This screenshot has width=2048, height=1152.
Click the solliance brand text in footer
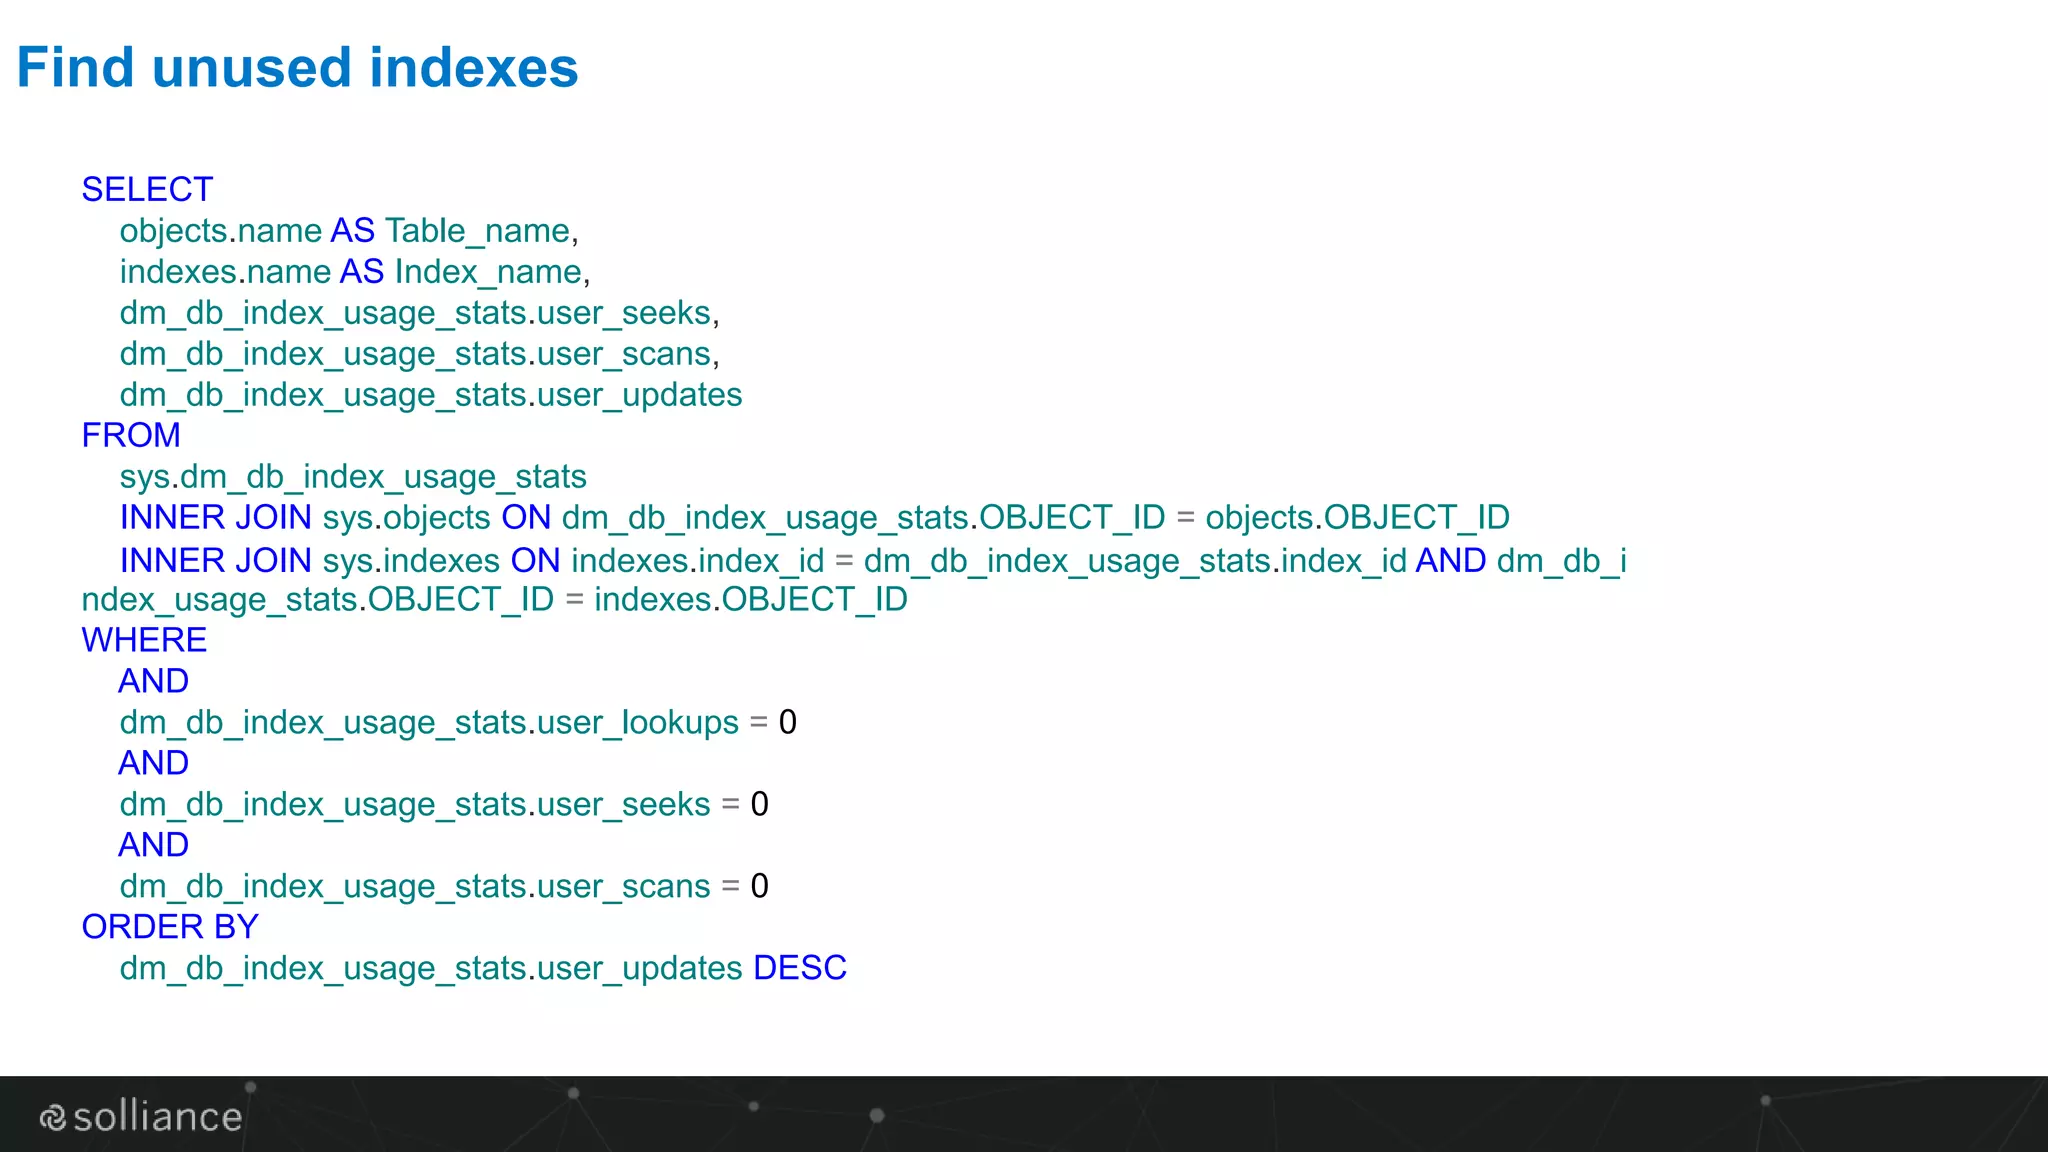(x=158, y=1117)
